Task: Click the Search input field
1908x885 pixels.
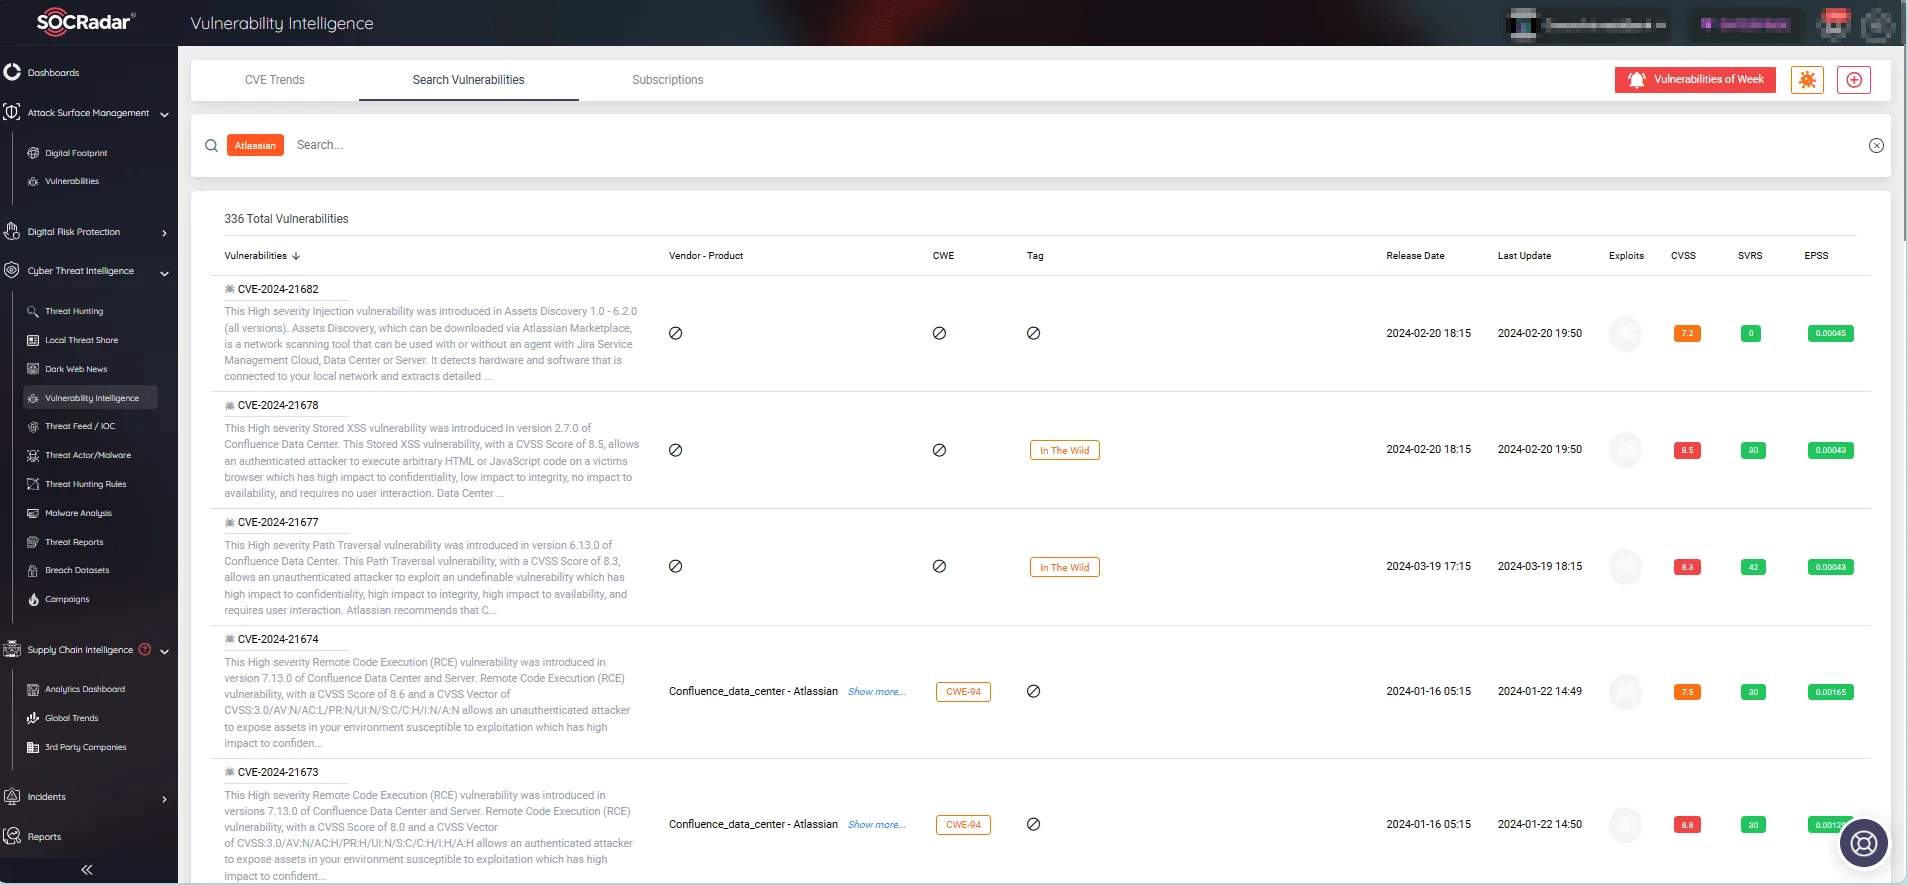Action: pyautogui.click(x=1075, y=146)
